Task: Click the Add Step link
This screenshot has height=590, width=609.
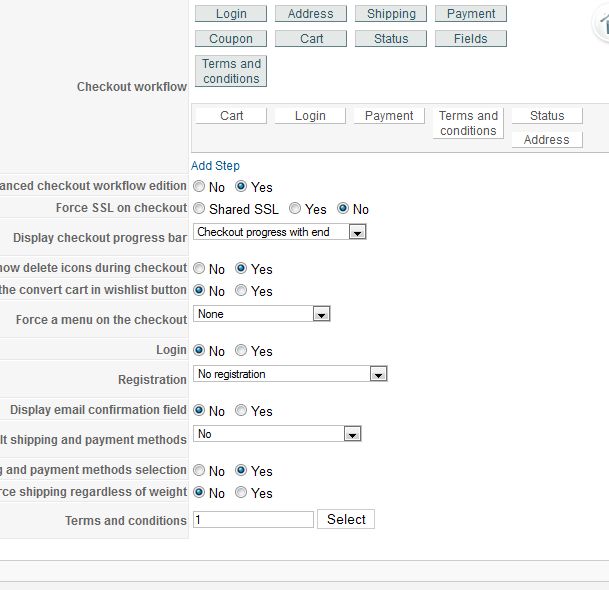Action: (x=215, y=166)
